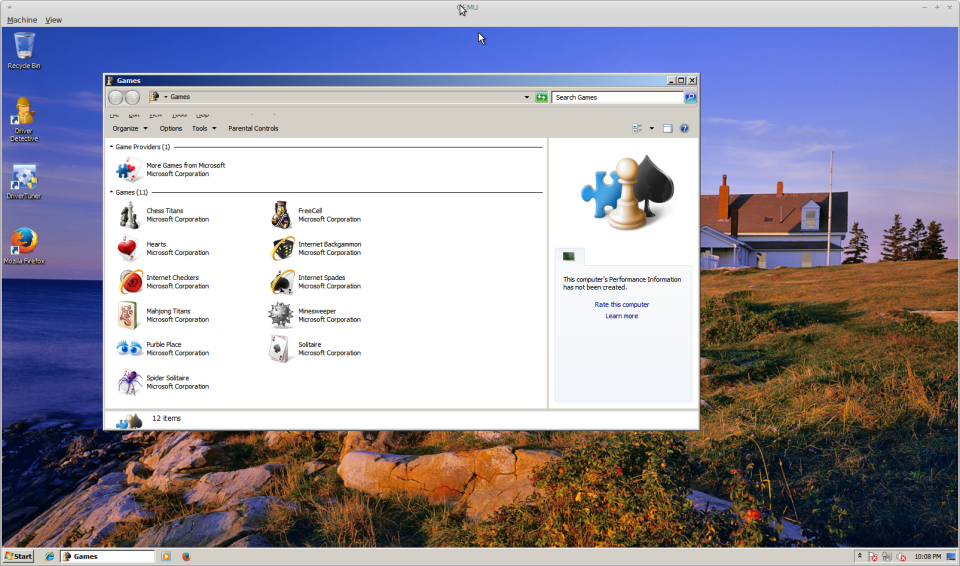The width and height of the screenshot is (960, 566).
Task: Select the Minesweeper mine icon
Action: [281, 315]
